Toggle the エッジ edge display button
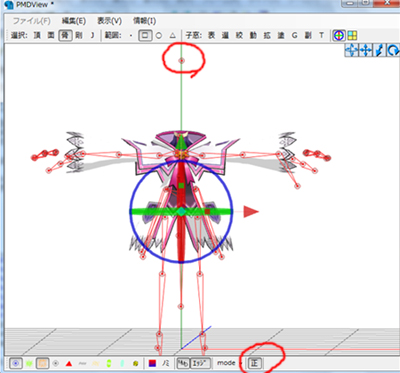 pyautogui.click(x=202, y=363)
